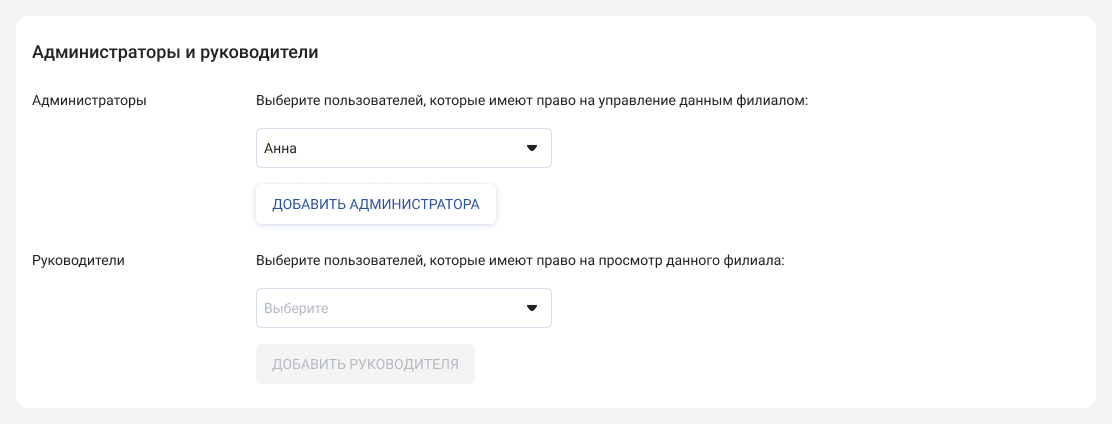The width and height of the screenshot is (1112, 424).
Task: Click the Администраторы row label
Action: point(89,100)
